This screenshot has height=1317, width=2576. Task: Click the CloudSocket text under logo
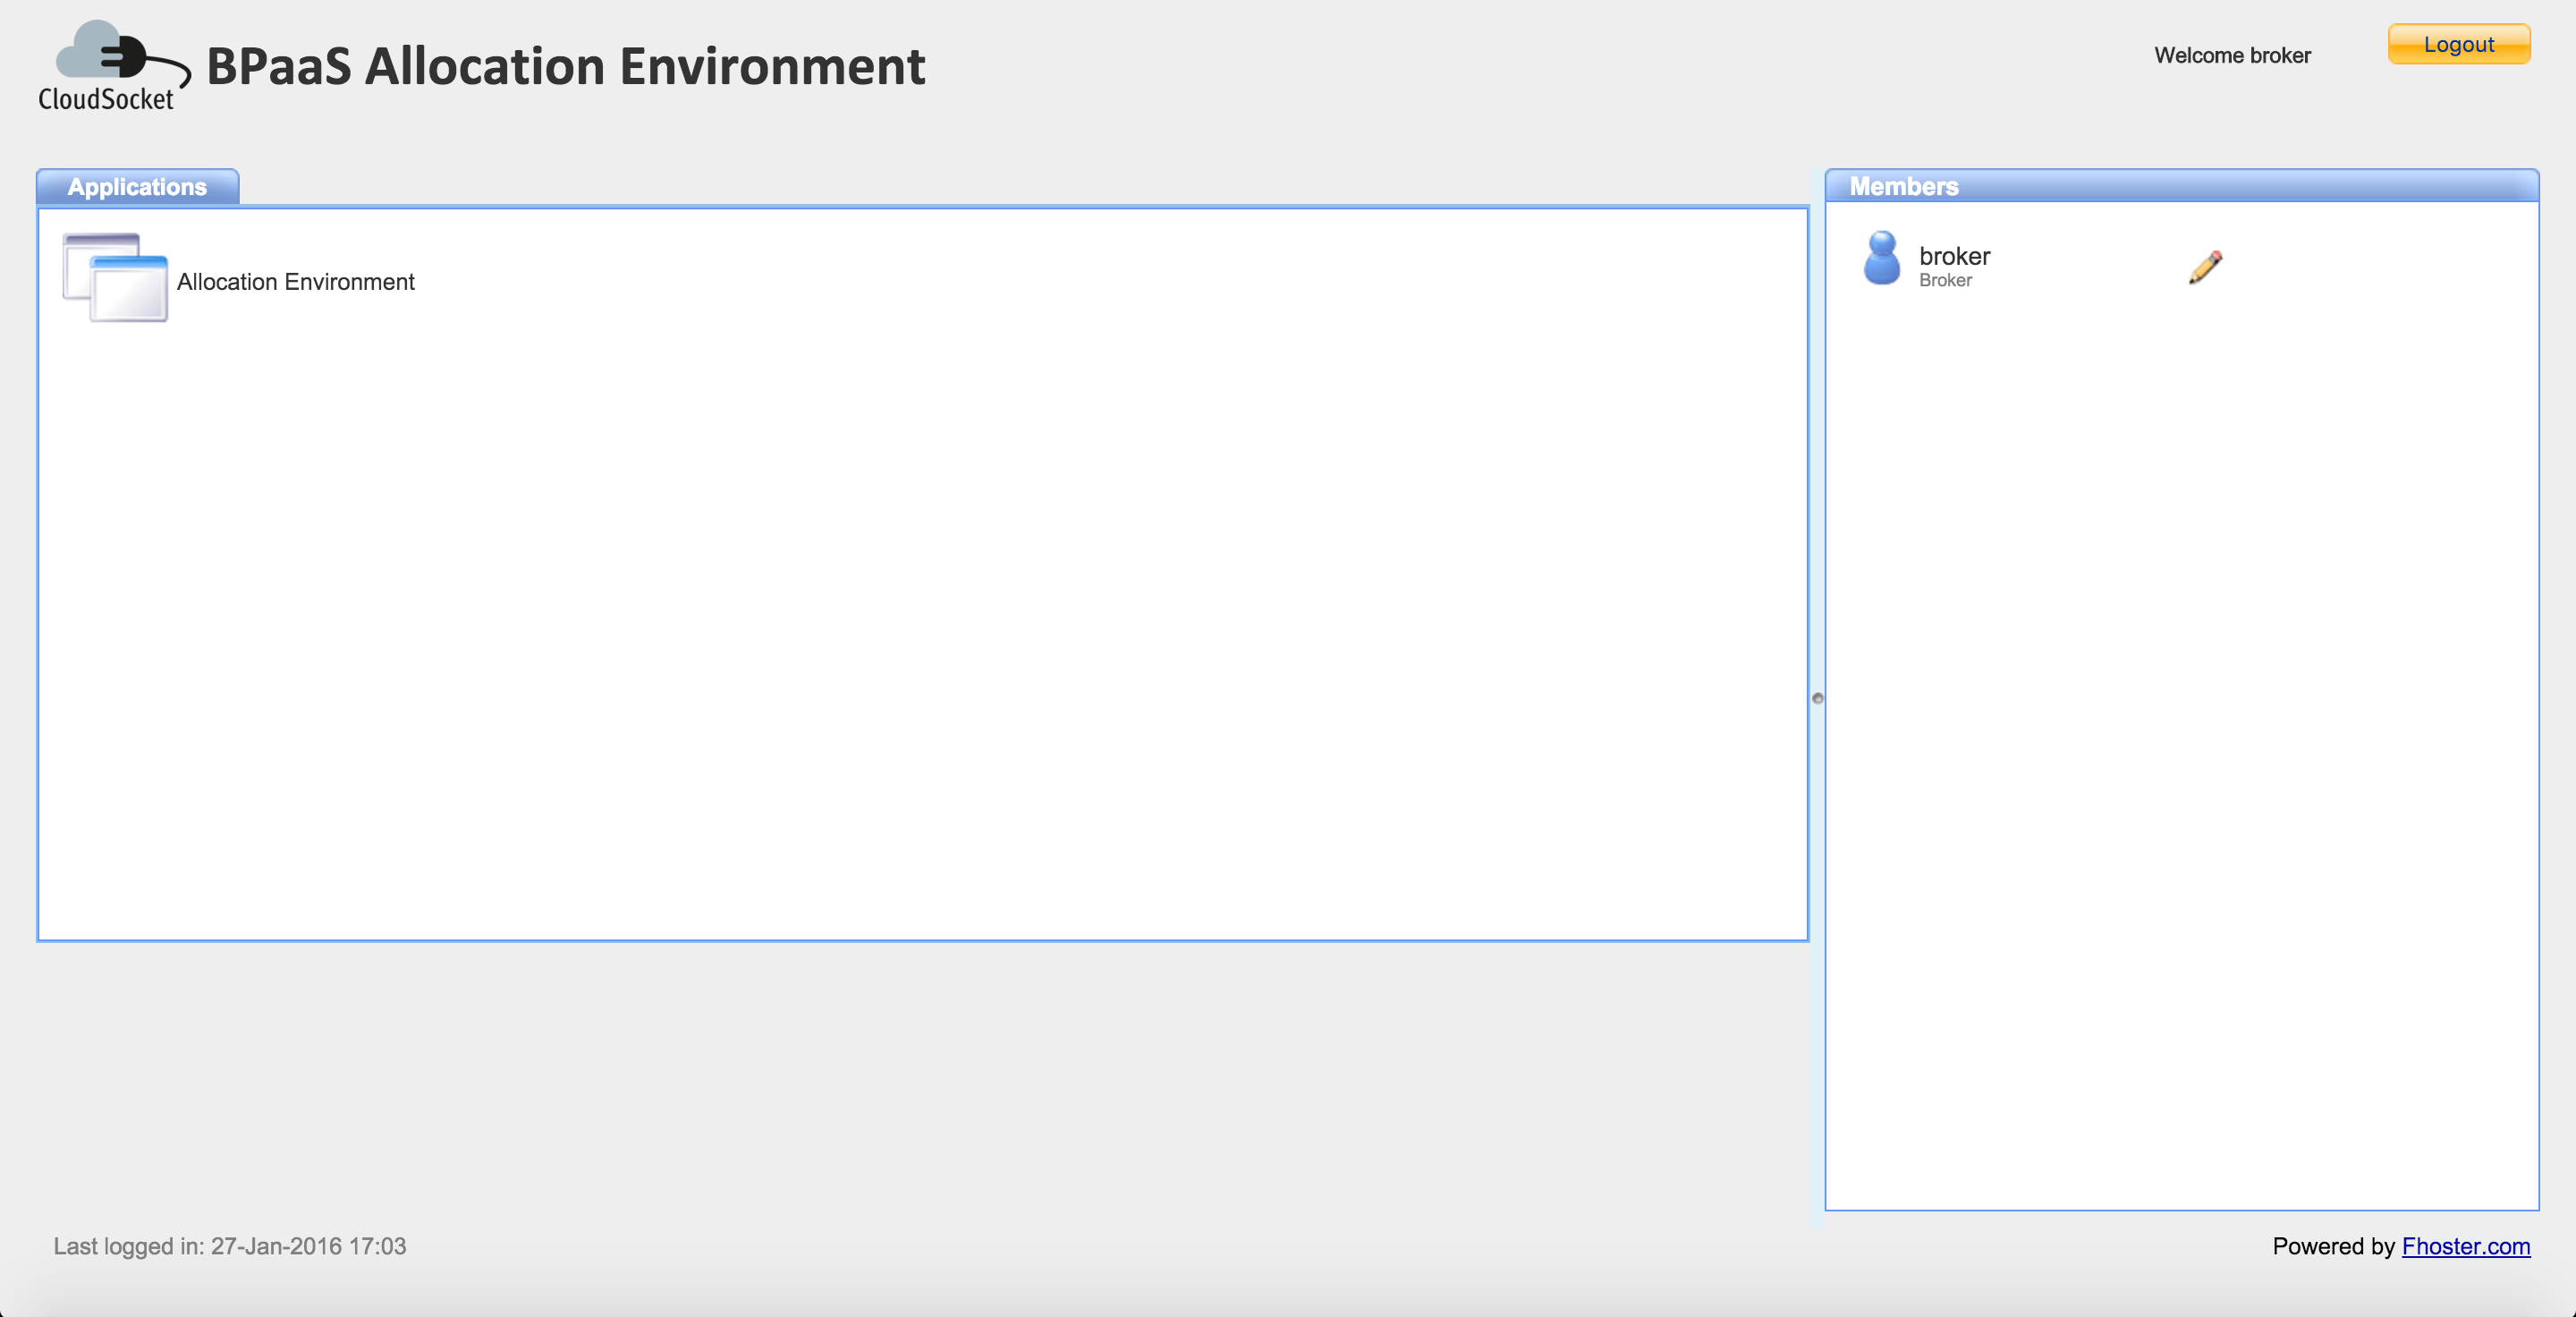(x=106, y=100)
